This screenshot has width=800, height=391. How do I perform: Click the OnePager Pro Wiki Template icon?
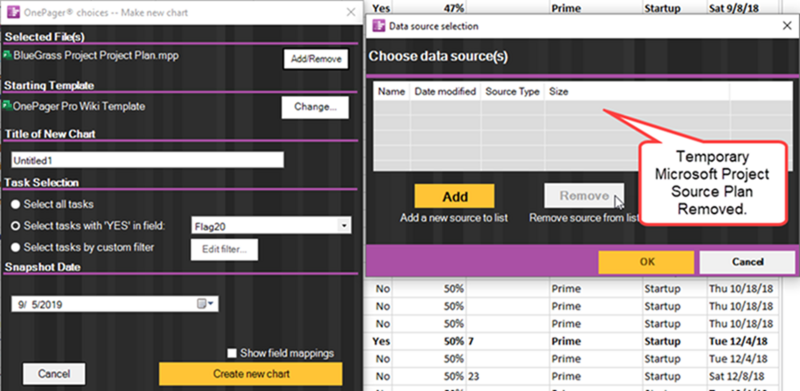click(x=7, y=106)
